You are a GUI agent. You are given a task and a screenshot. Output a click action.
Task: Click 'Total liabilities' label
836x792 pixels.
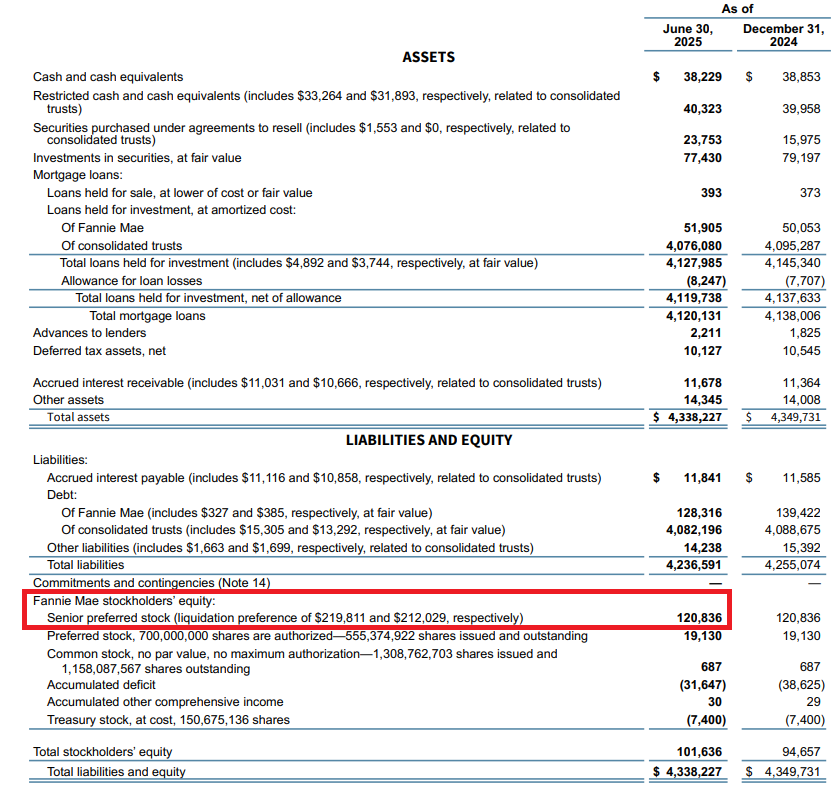coord(85,565)
